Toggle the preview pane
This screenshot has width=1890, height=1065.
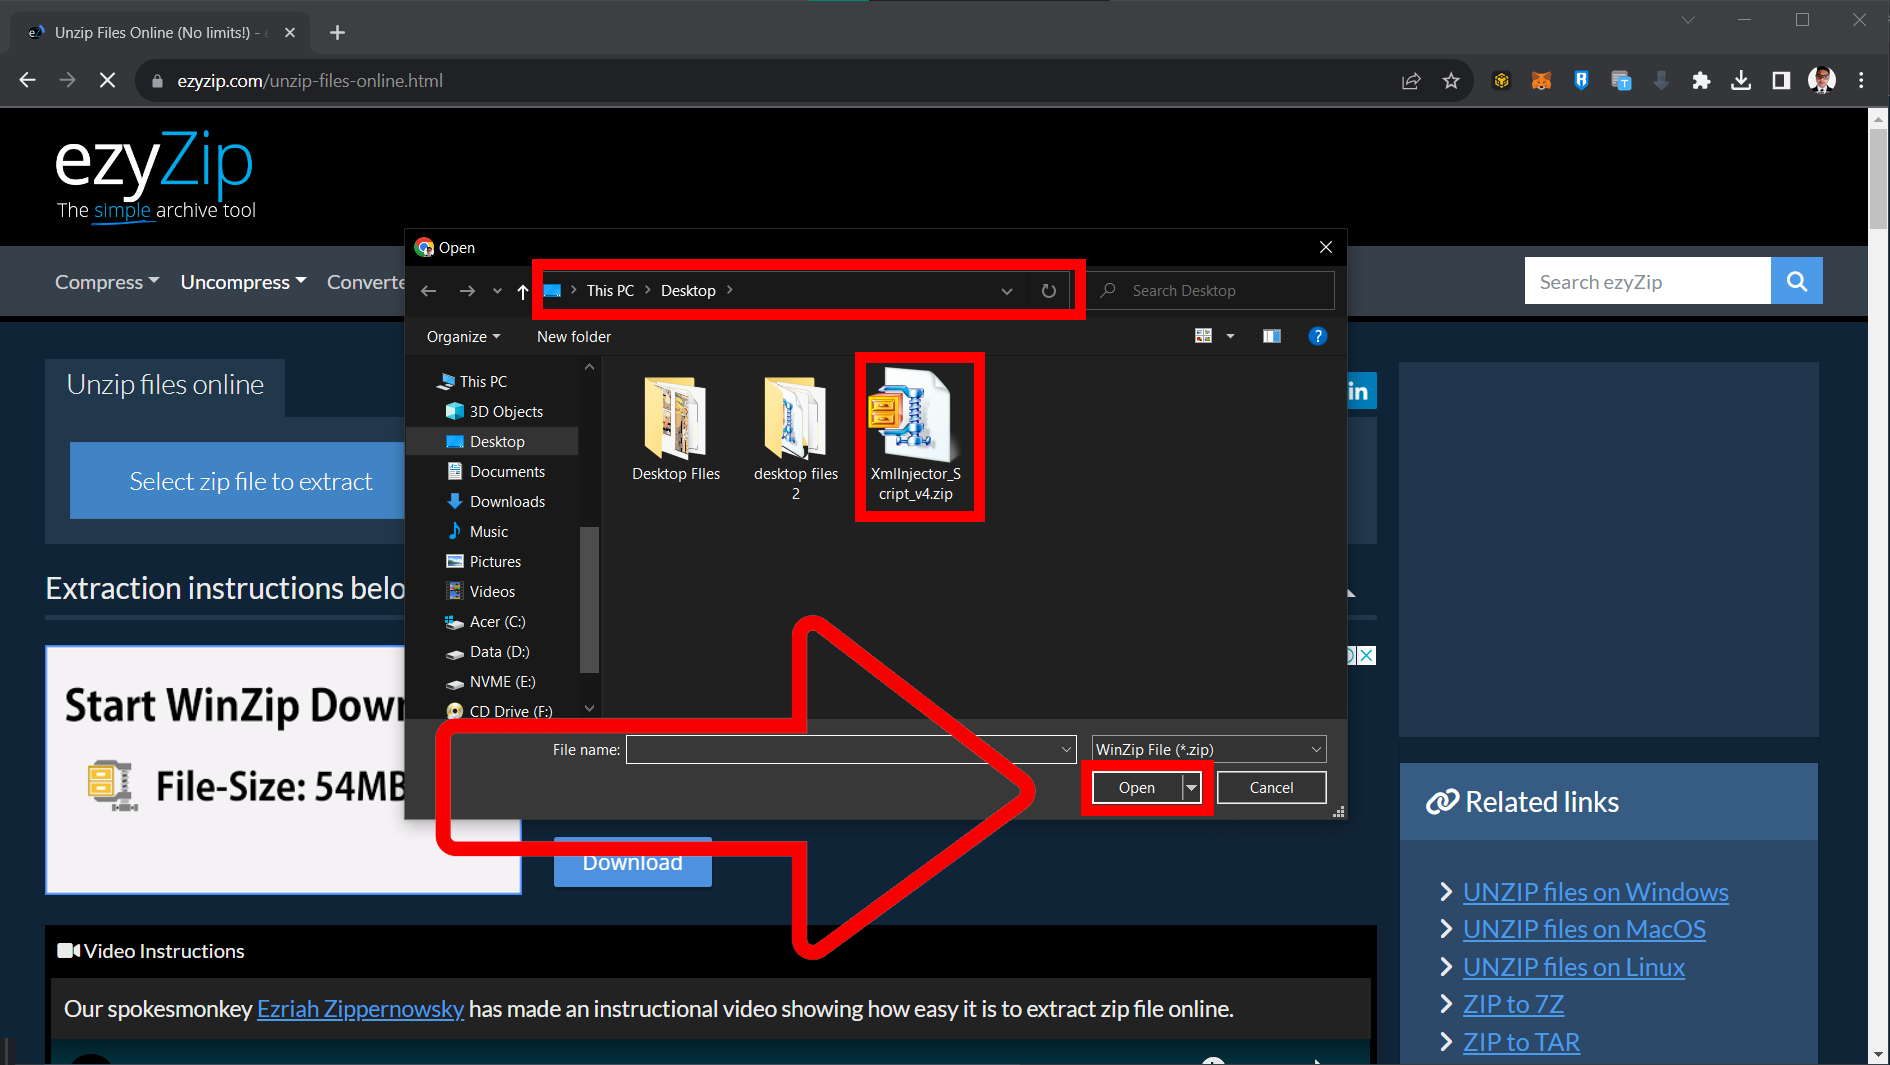pos(1271,336)
